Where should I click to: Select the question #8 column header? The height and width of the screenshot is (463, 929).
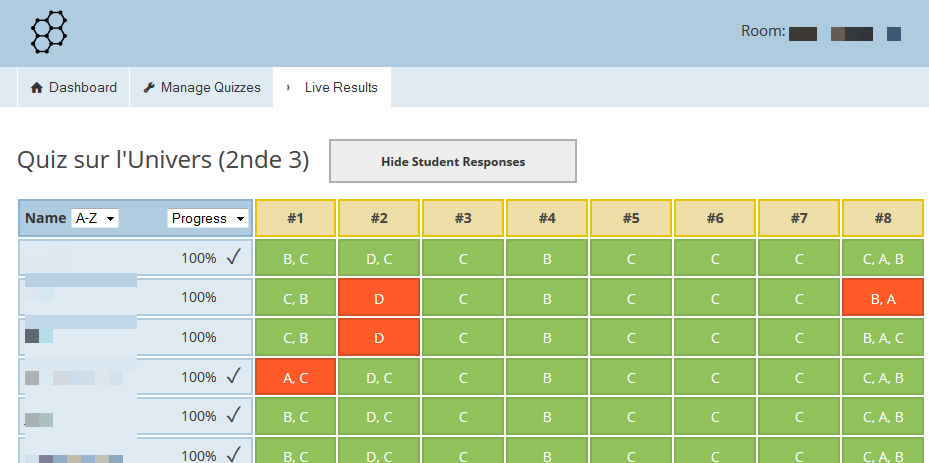[883, 218]
